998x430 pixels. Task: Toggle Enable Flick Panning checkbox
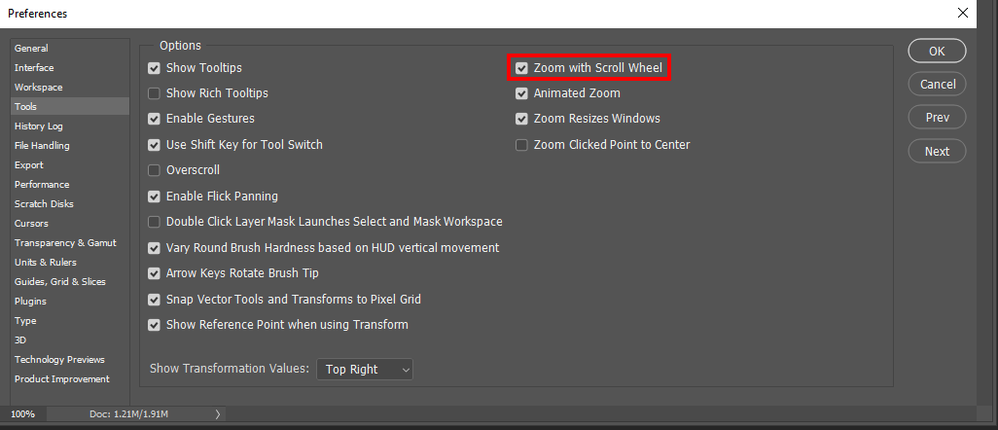coord(154,197)
